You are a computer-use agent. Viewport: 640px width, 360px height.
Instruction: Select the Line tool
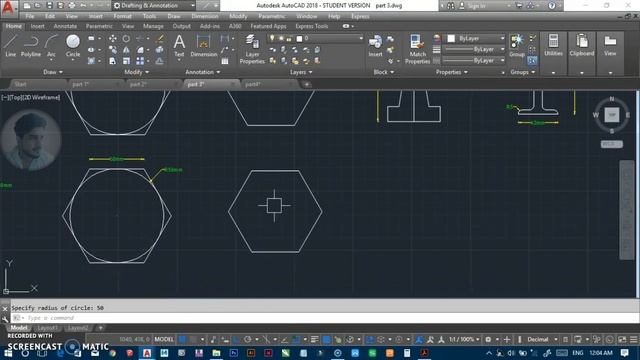tap(11, 45)
